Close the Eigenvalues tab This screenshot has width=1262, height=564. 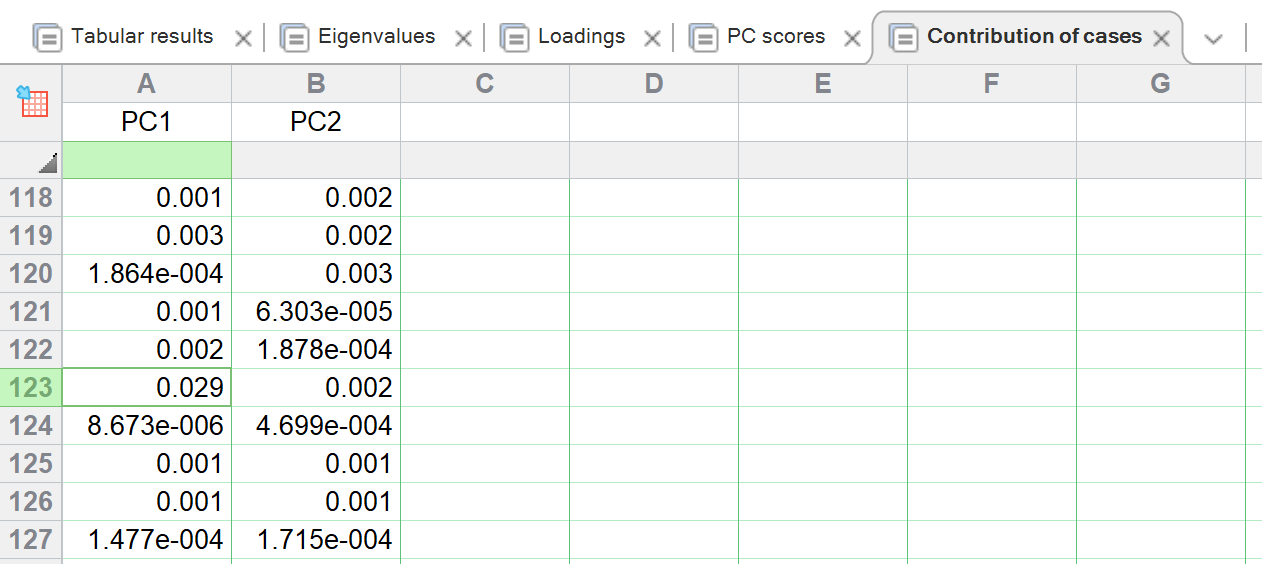pyautogui.click(x=463, y=39)
